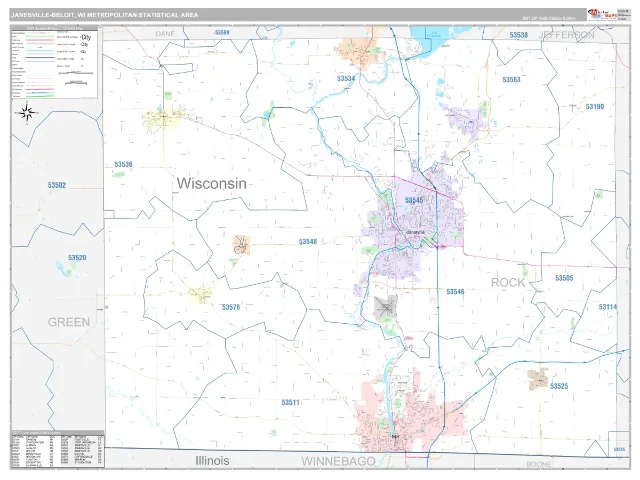Image resolution: width=640 pixels, height=480 pixels.
Task: Click the Wisconsin state label
Action: (x=211, y=183)
